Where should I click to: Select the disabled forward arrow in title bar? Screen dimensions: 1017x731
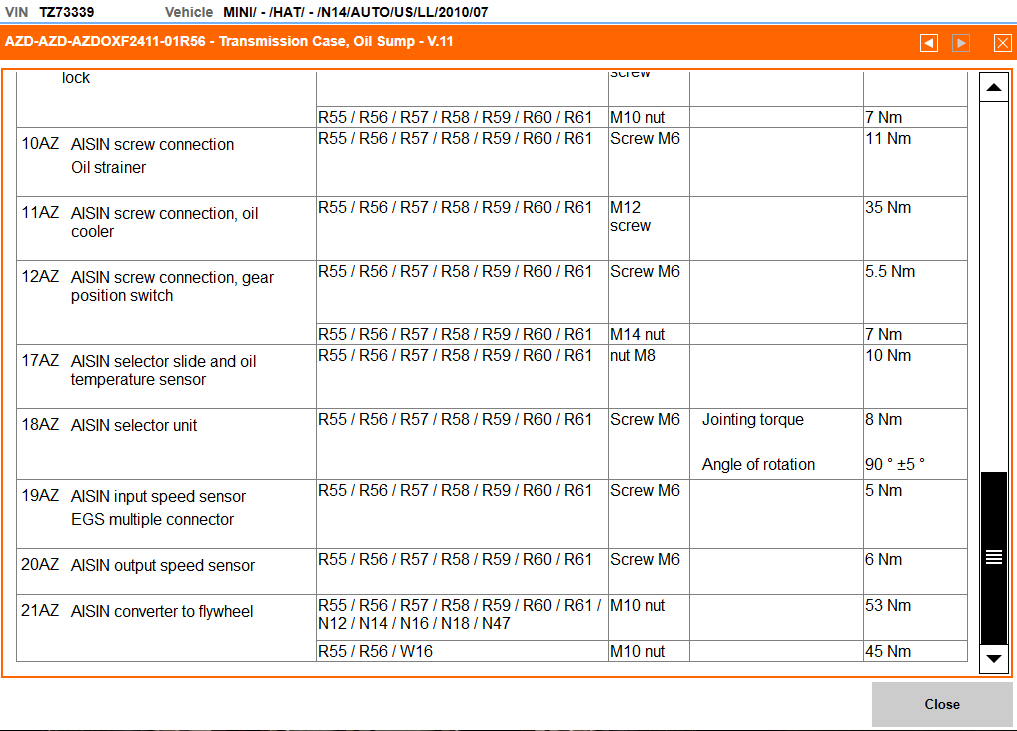961,43
